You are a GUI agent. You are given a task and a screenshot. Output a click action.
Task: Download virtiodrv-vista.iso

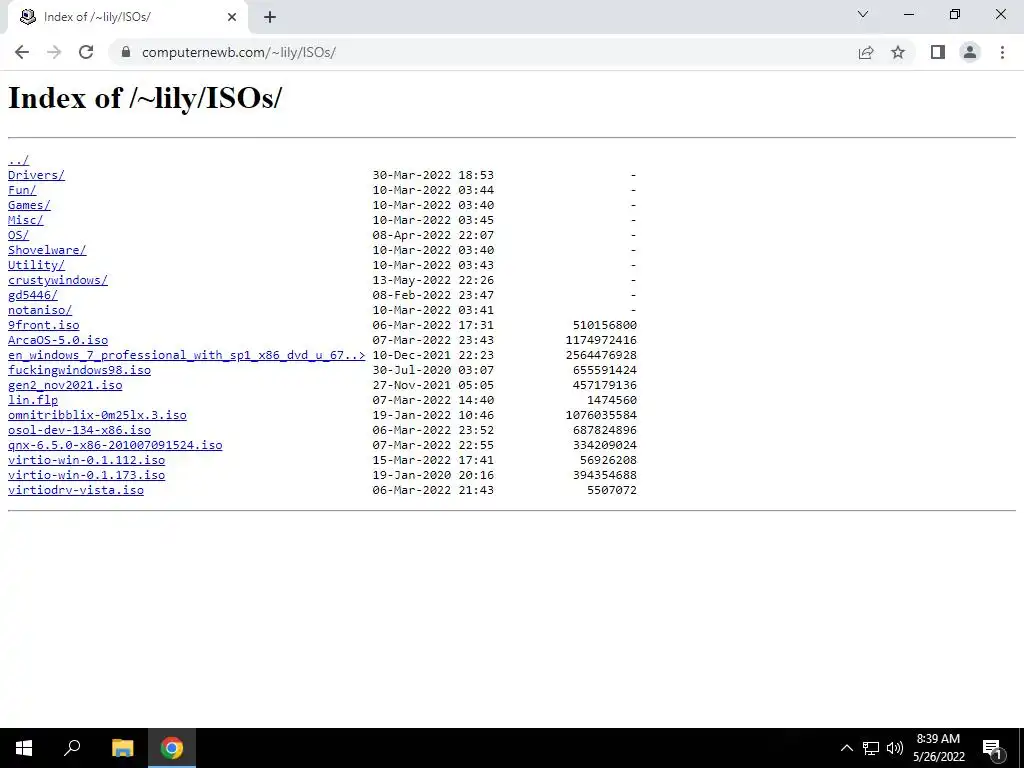pos(76,490)
